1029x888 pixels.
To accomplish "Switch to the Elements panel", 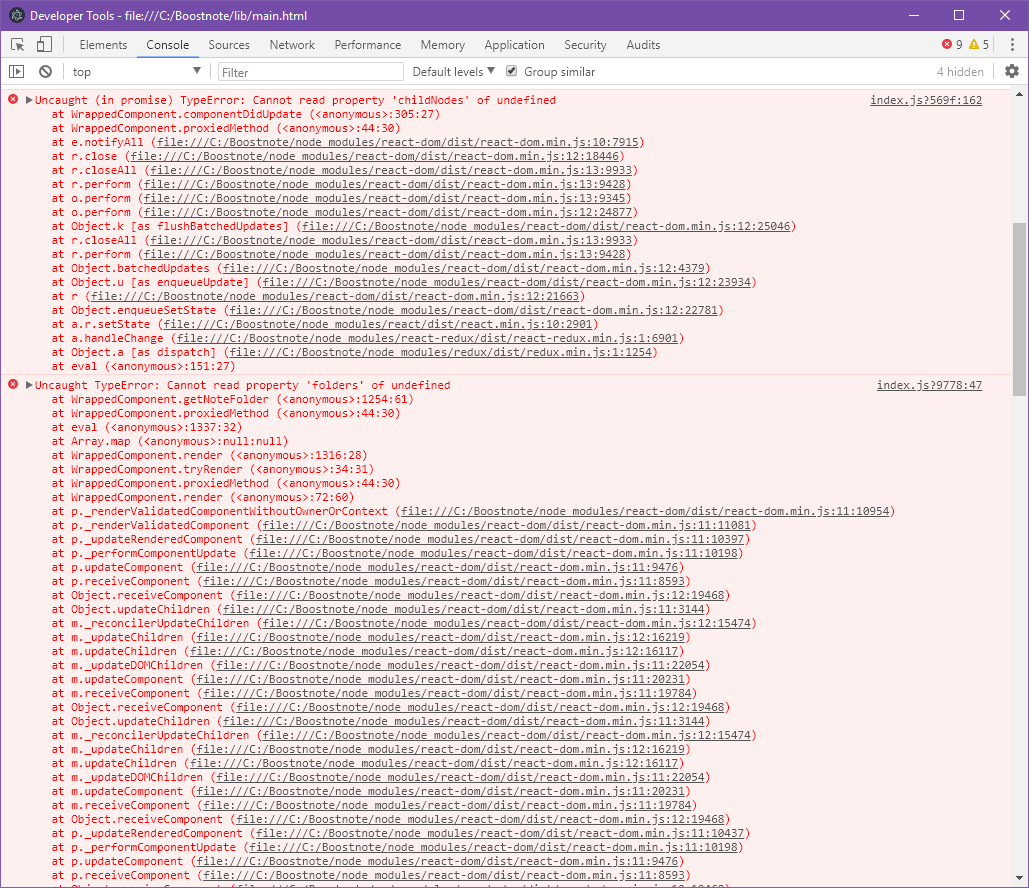I will [x=103, y=44].
